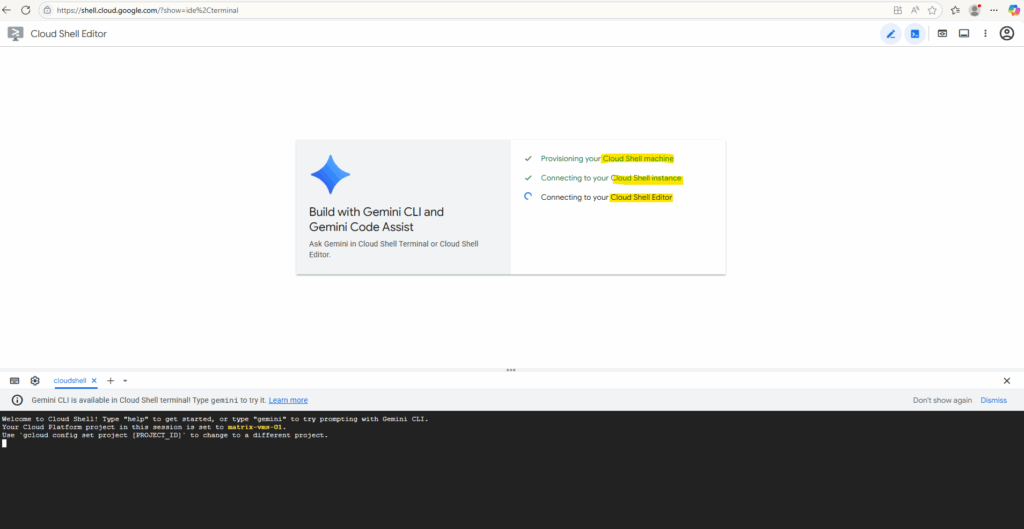Open terminal settings gear icon
This screenshot has width=1024, height=529.
[x=35, y=381]
